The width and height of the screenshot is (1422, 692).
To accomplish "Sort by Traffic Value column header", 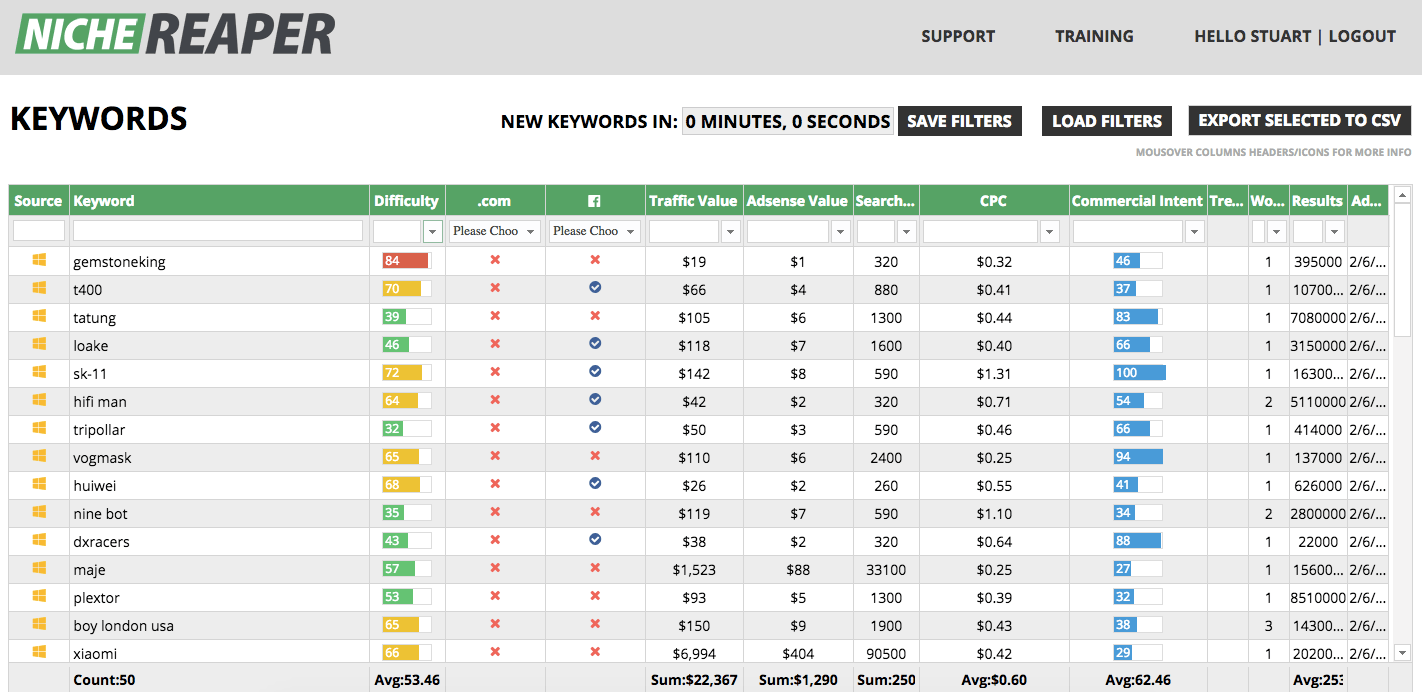I will click(x=693, y=201).
